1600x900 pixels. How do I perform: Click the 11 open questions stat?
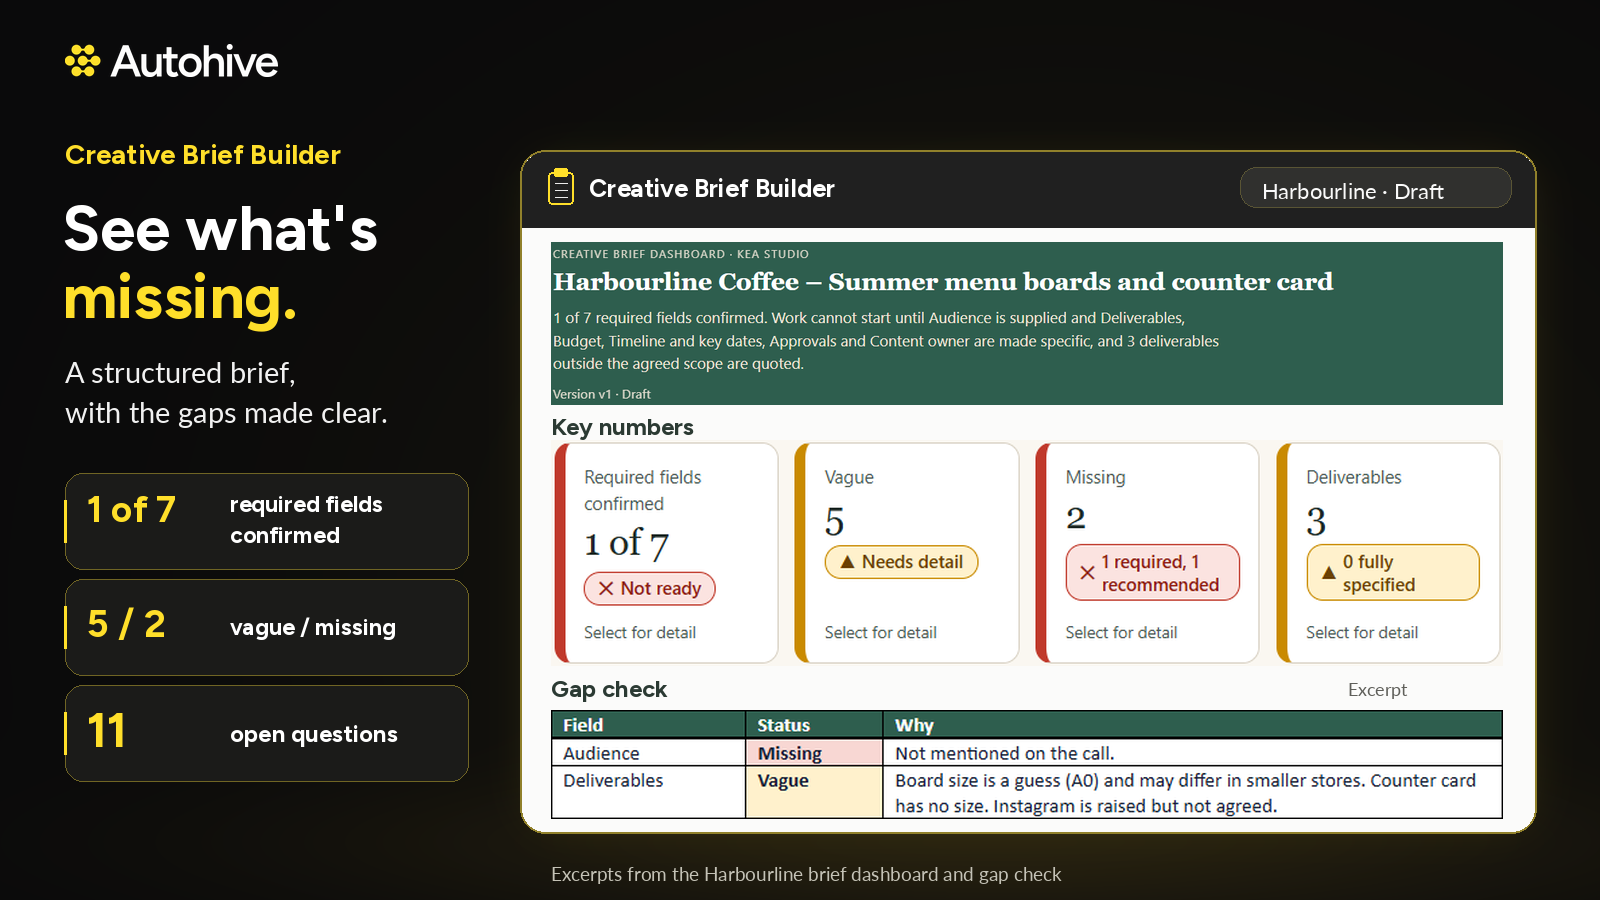[x=267, y=733]
